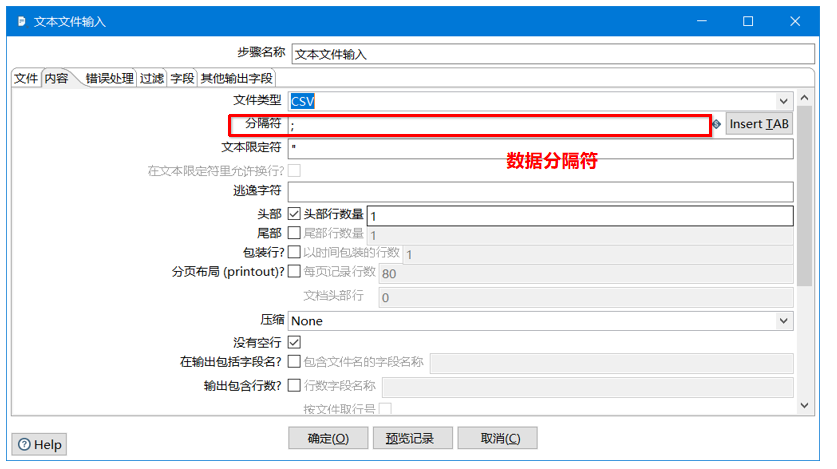Click the variable diamond icon beside 分隔符
This screenshot has height=469, width=837.
(716, 124)
